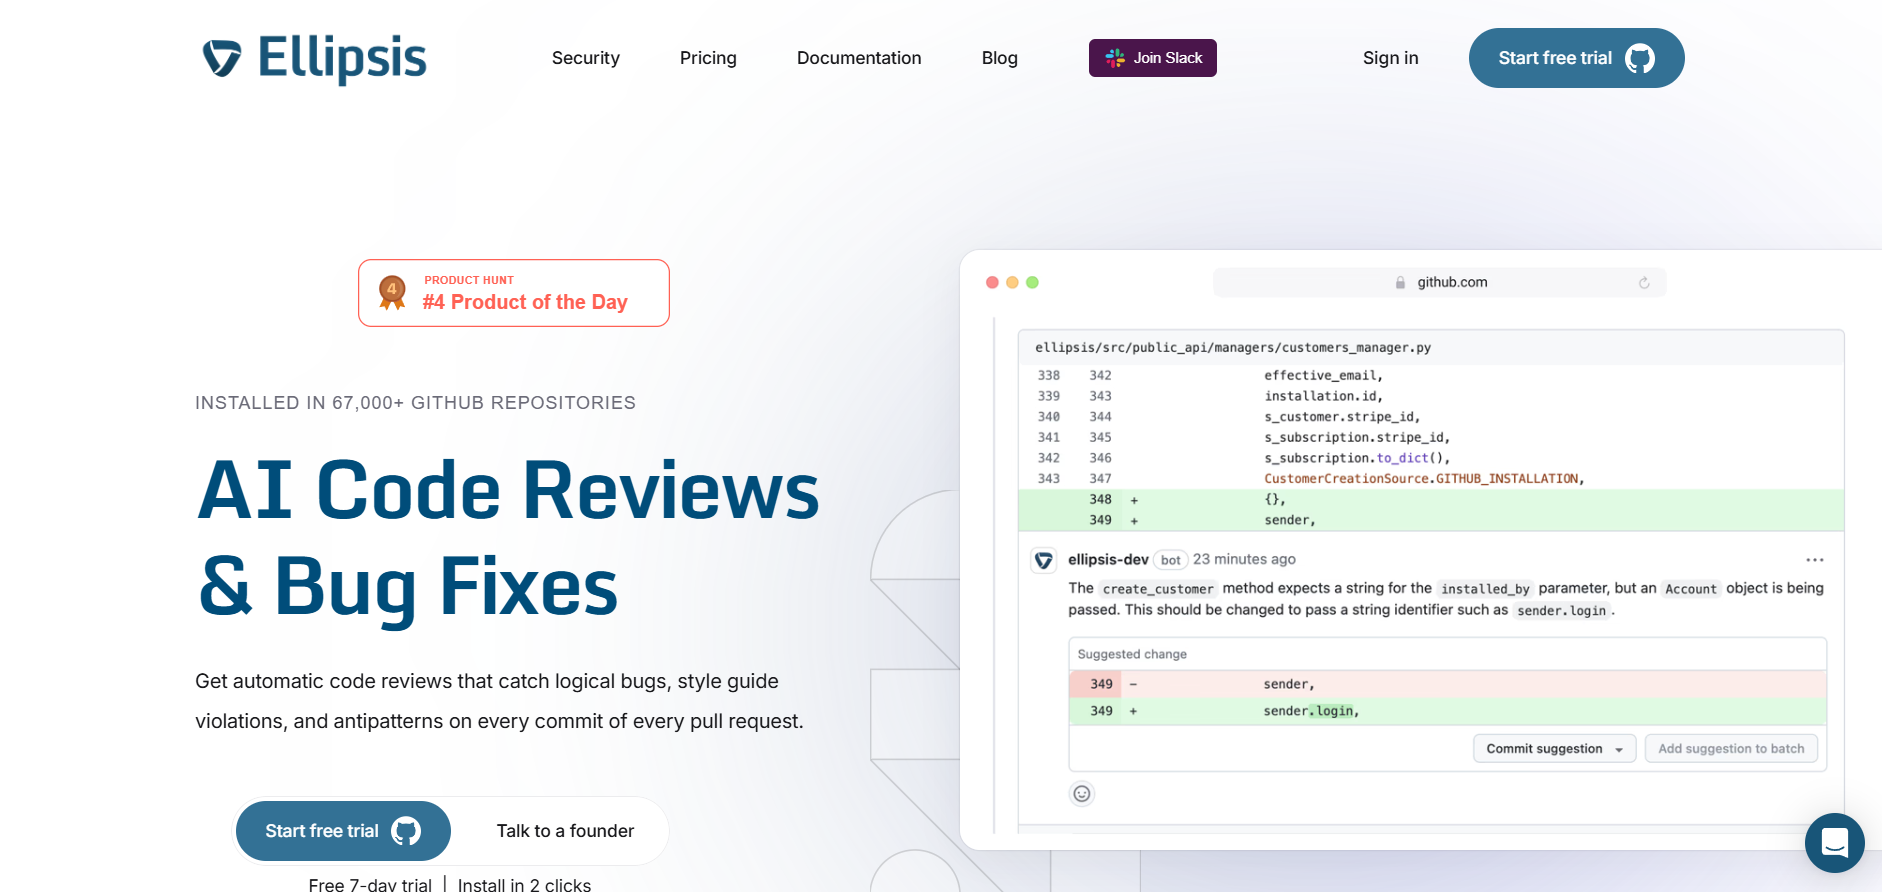Image resolution: width=1882 pixels, height=892 pixels.
Task: Open the Product Hunt #4 badge
Action: [514, 293]
